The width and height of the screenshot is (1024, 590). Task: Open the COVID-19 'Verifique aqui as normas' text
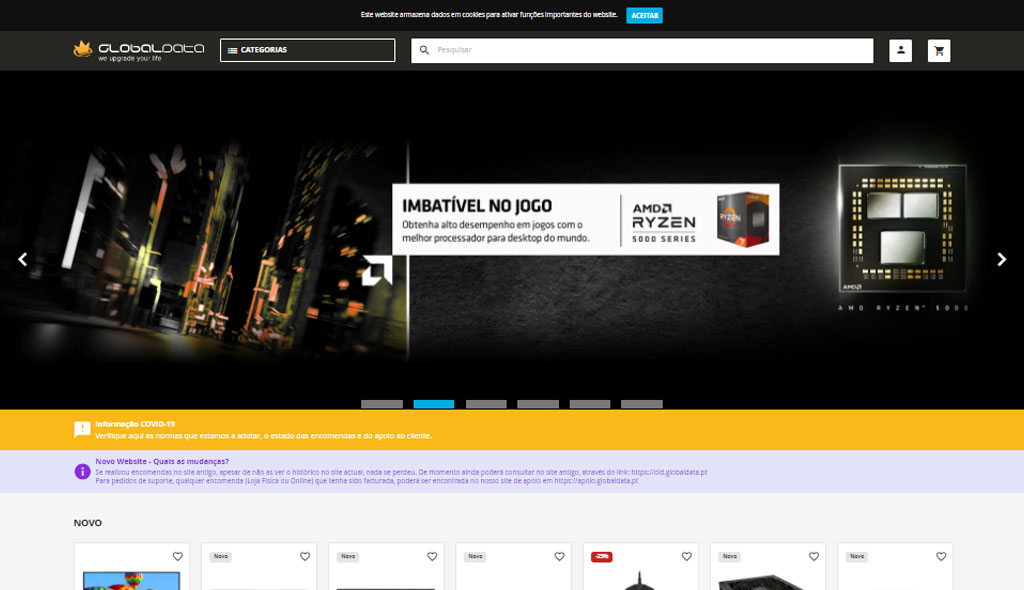(x=263, y=436)
